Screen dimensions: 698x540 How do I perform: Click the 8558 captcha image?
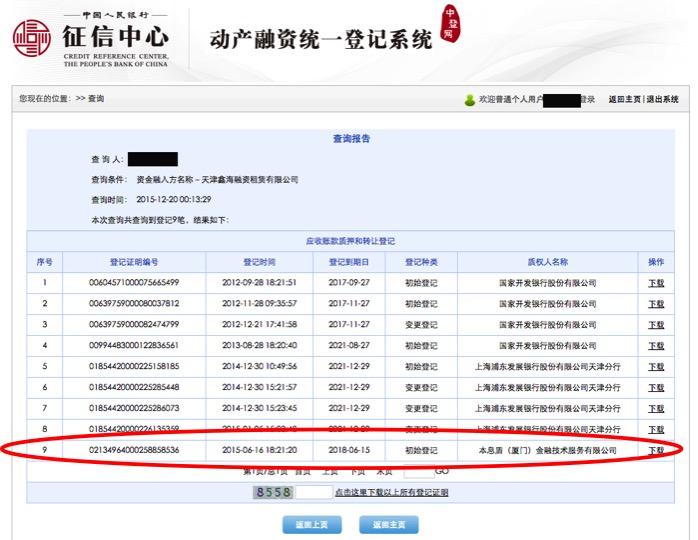tap(273, 492)
